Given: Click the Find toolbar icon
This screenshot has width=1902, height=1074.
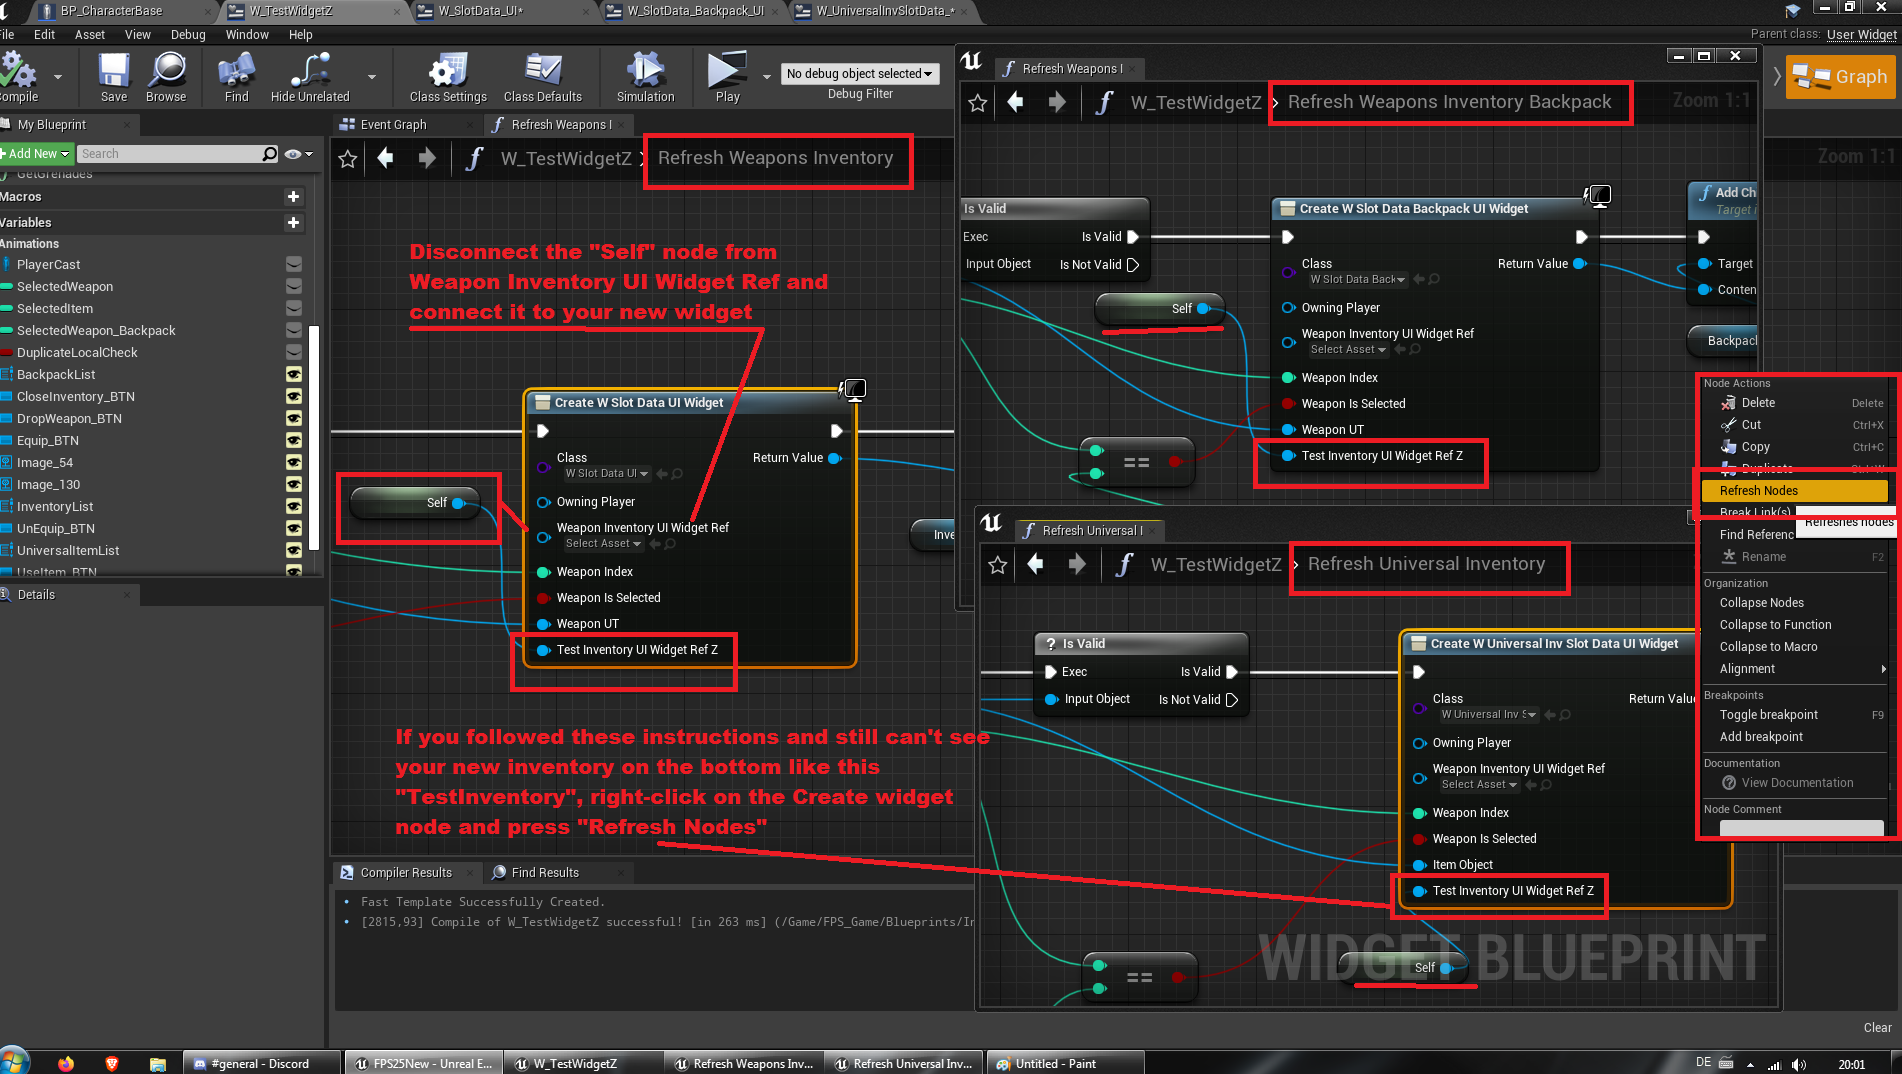Looking at the screenshot, I should 236,77.
